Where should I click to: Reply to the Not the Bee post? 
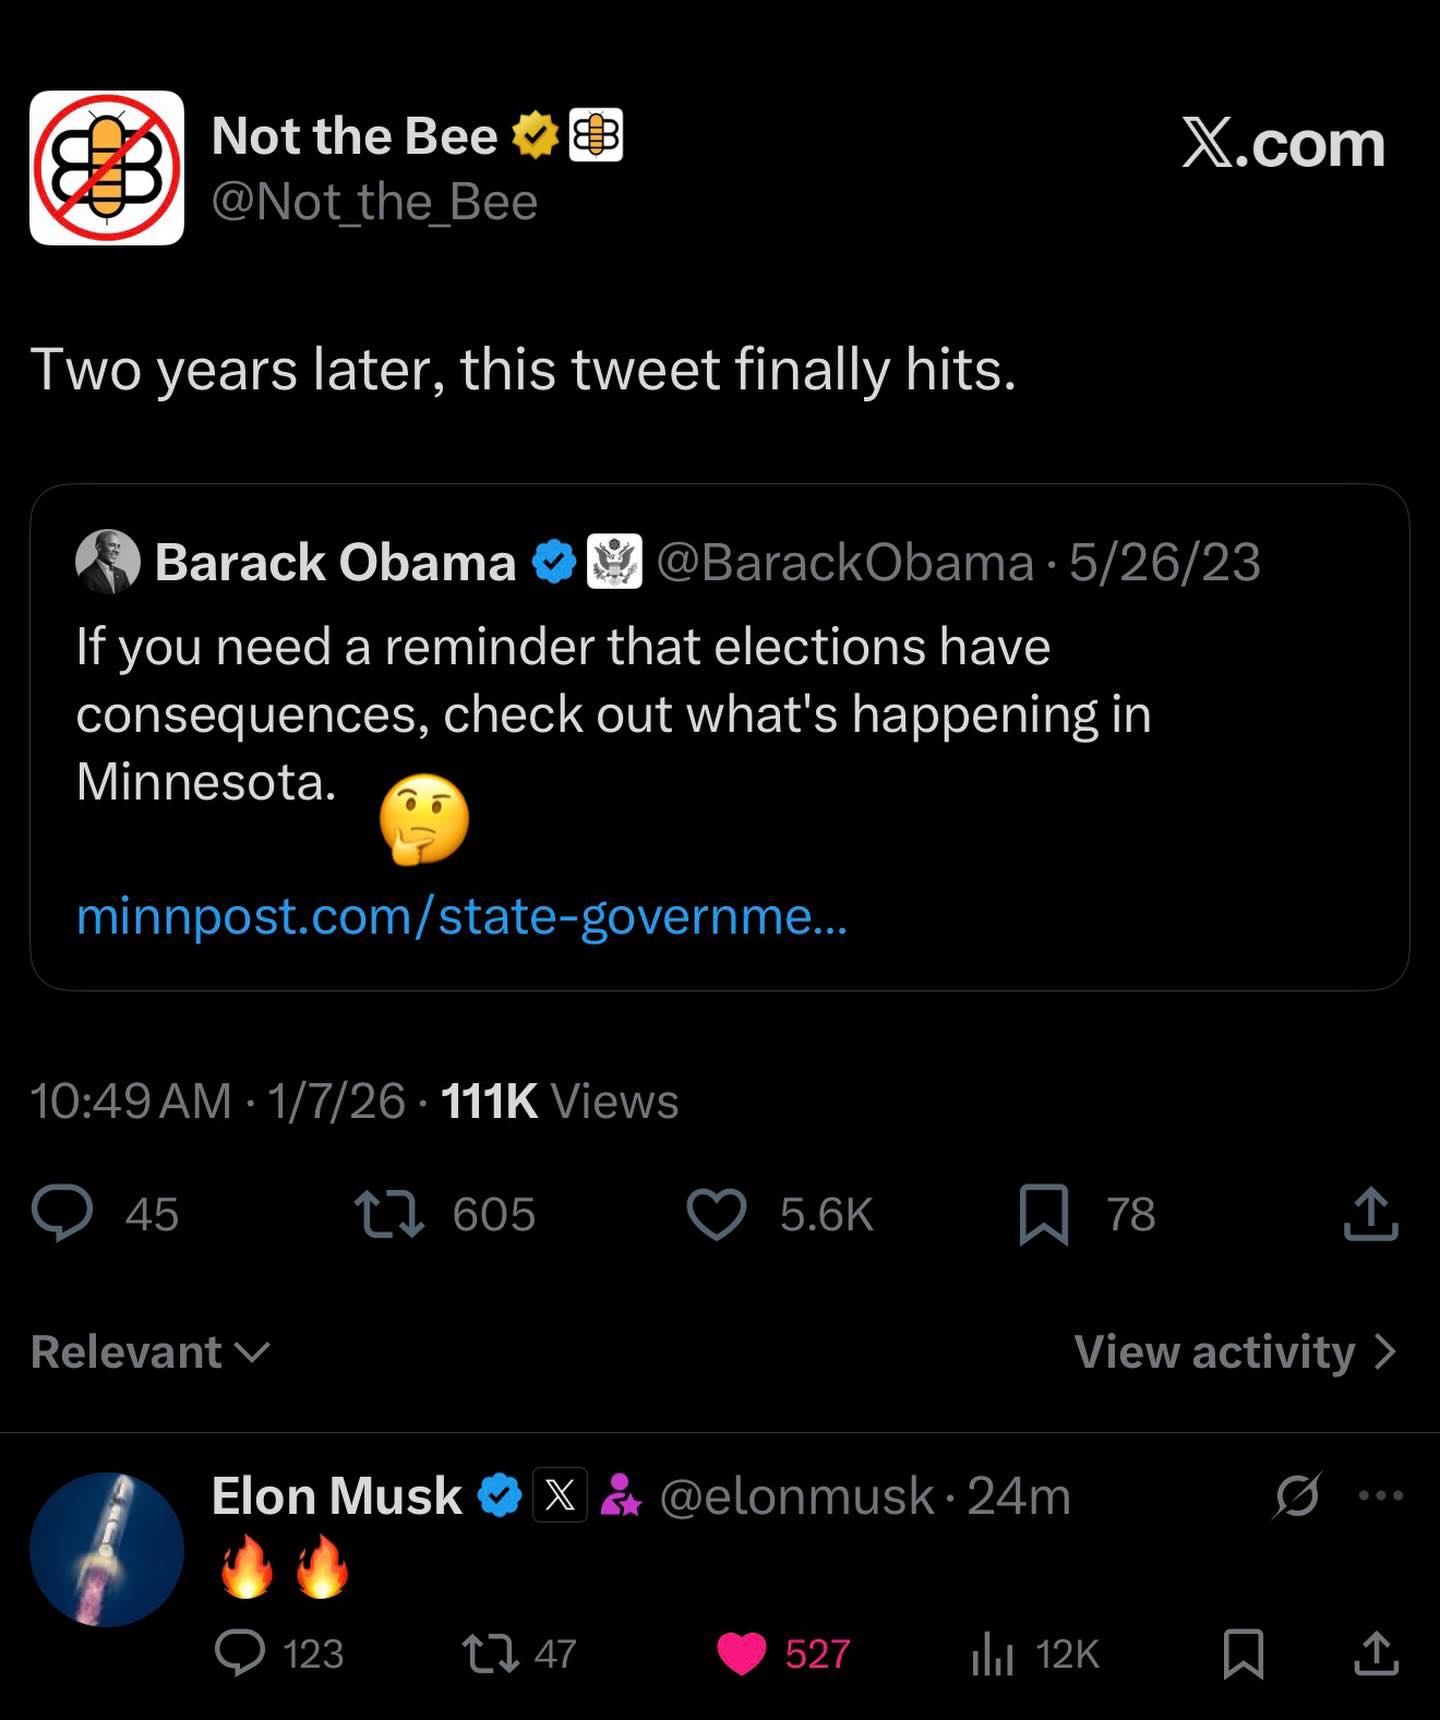point(62,1213)
